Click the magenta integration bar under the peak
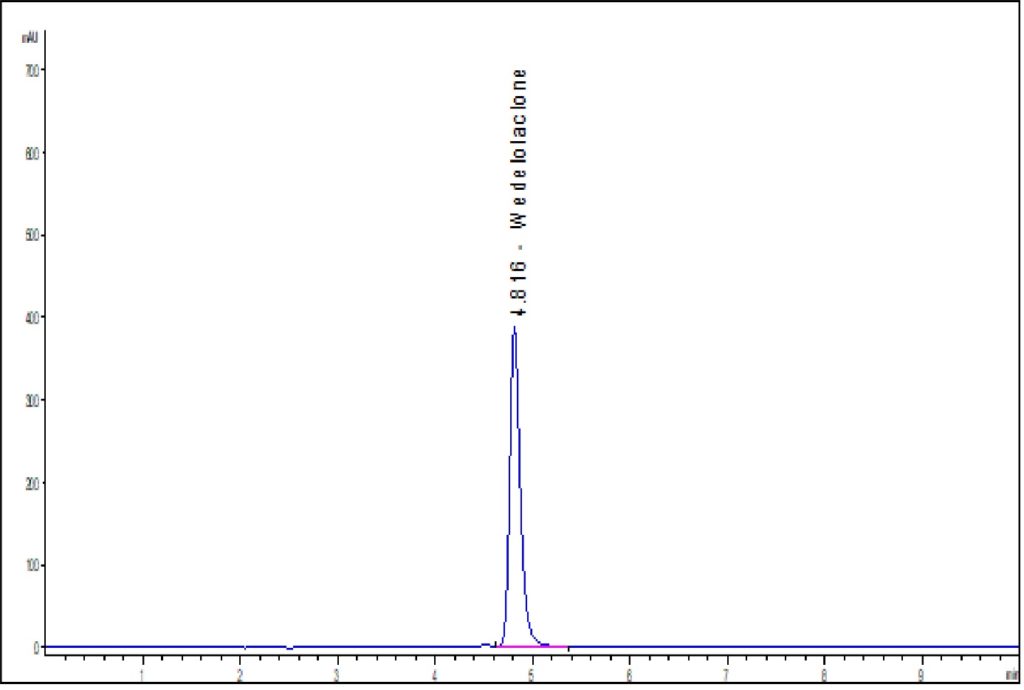 tap(530, 648)
